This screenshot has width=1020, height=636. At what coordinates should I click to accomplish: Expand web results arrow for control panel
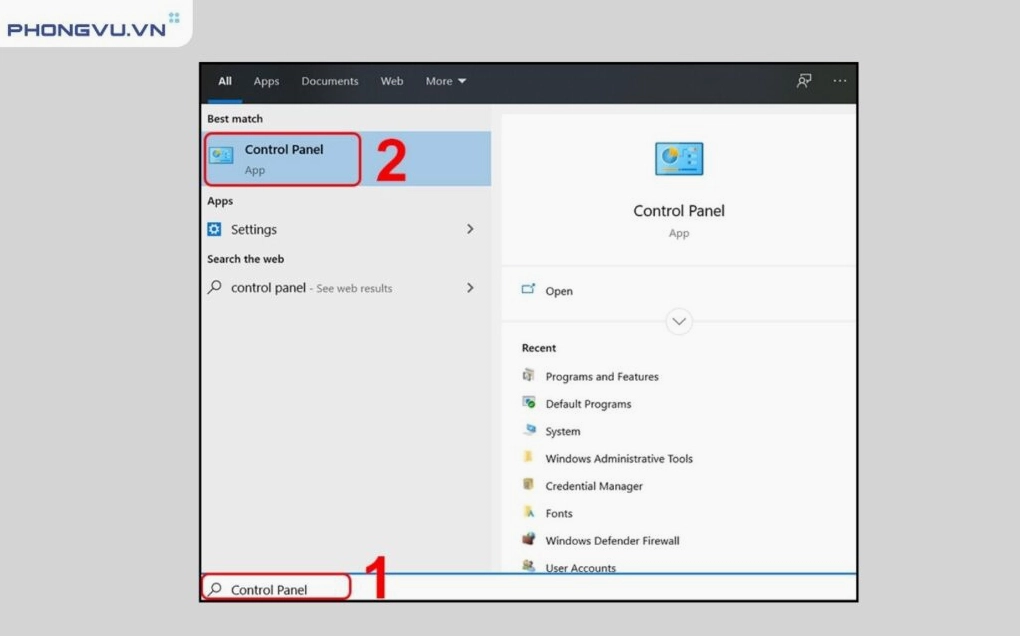470,288
